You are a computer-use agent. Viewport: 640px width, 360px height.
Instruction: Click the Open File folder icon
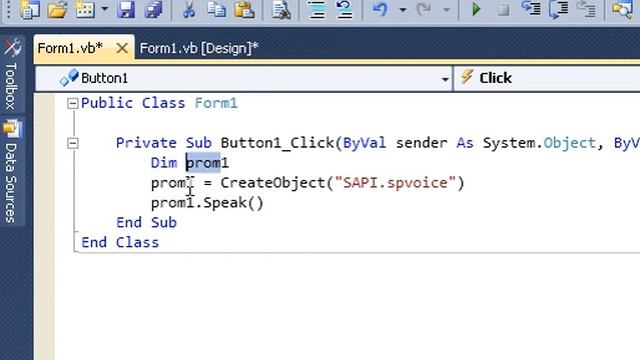pyautogui.click(x=57, y=9)
